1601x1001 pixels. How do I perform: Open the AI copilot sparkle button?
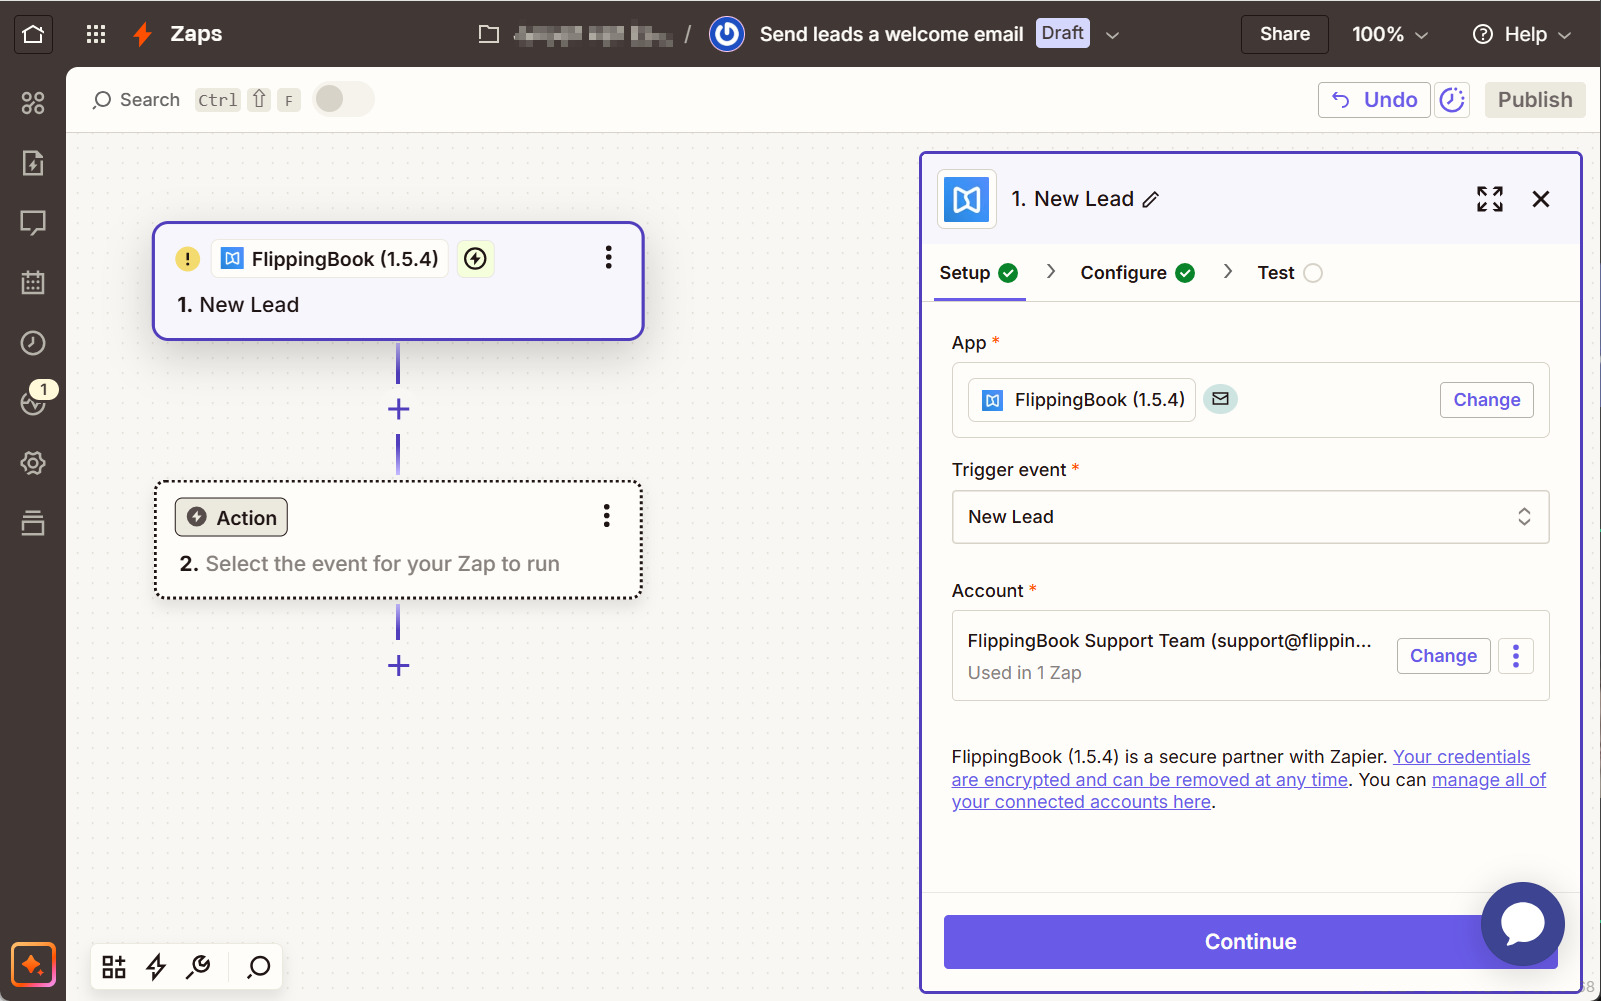pos(33,965)
